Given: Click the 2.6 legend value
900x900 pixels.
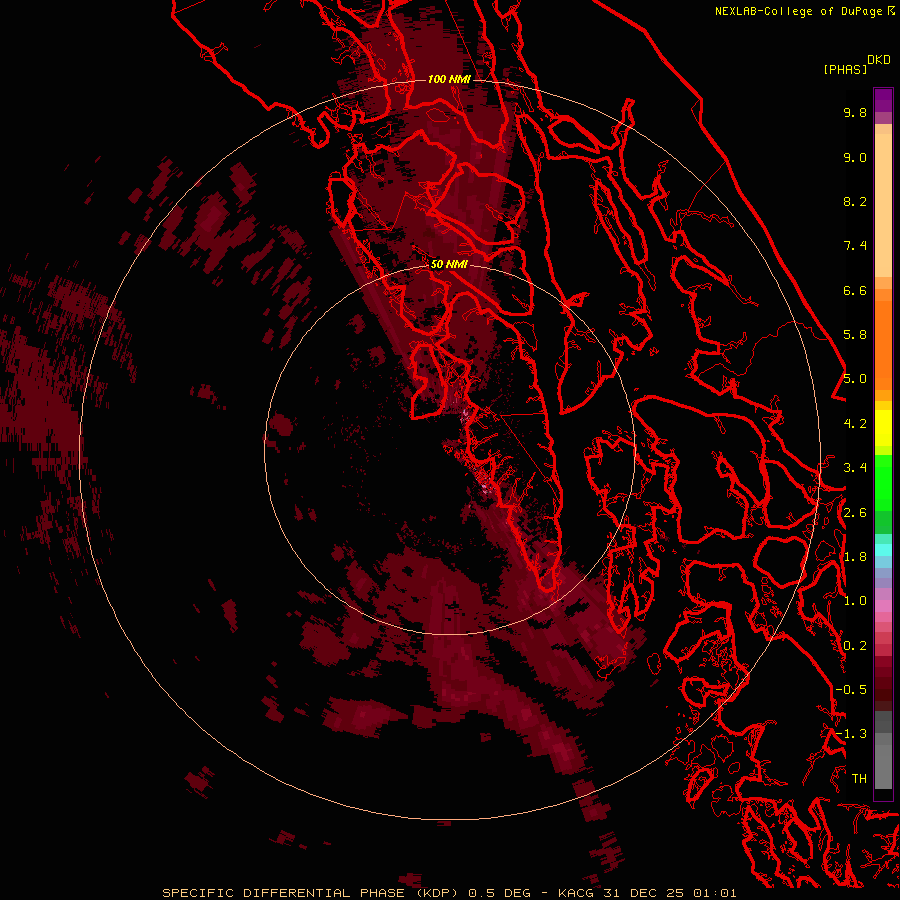Looking at the screenshot, I should click(x=855, y=513).
